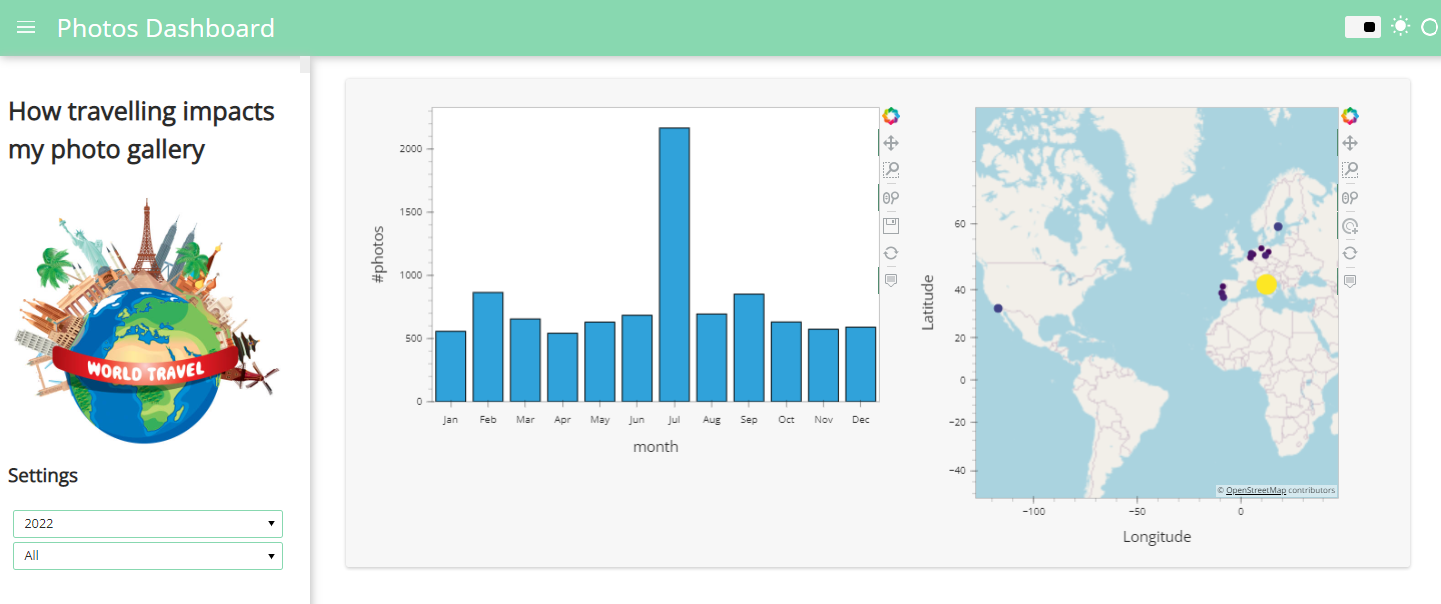The width and height of the screenshot is (1441, 604).
Task: Click the sun theme icon
Action: coord(1400,27)
